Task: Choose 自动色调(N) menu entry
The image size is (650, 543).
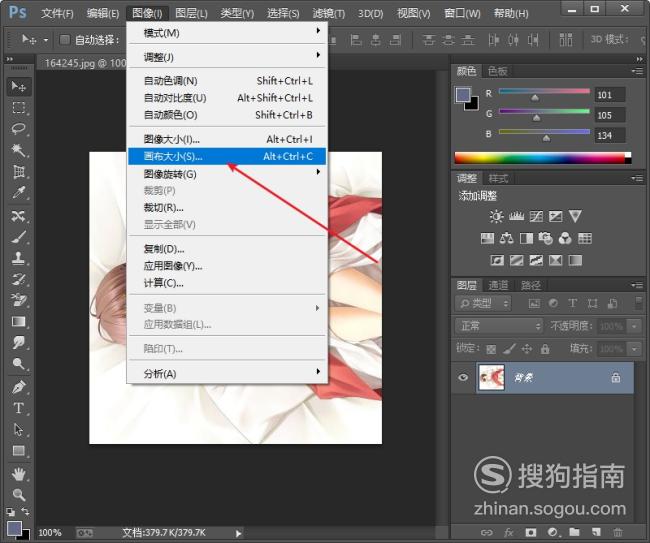Action: click(x=227, y=81)
